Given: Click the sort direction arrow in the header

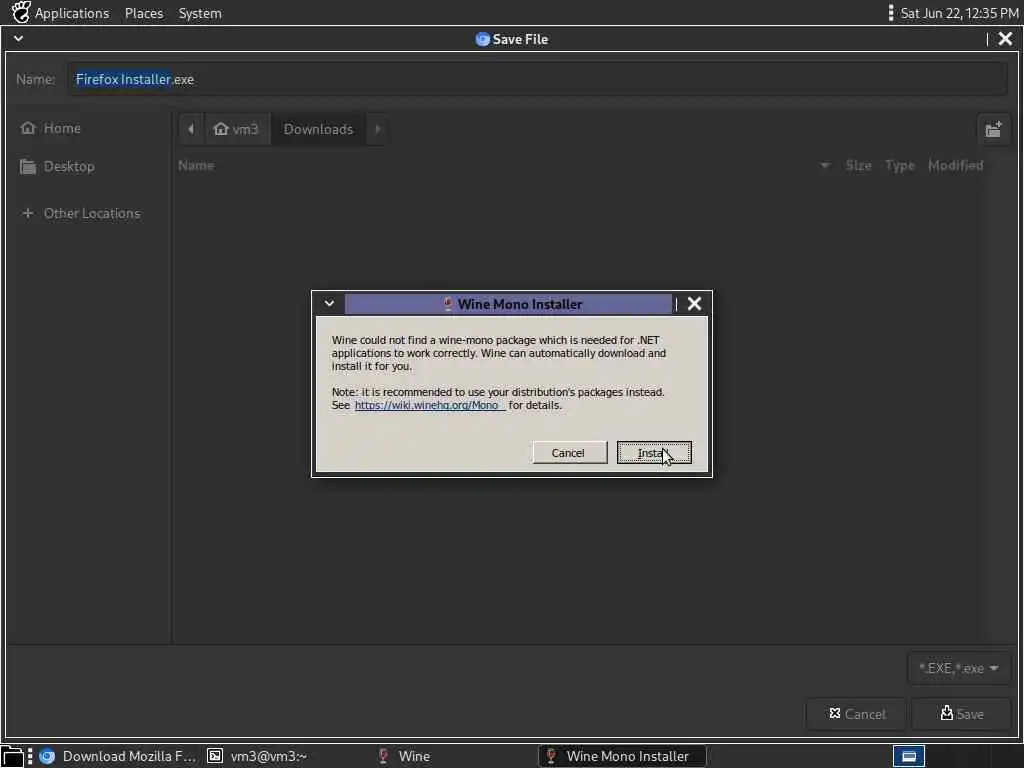Looking at the screenshot, I should pyautogui.click(x=825, y=166).
